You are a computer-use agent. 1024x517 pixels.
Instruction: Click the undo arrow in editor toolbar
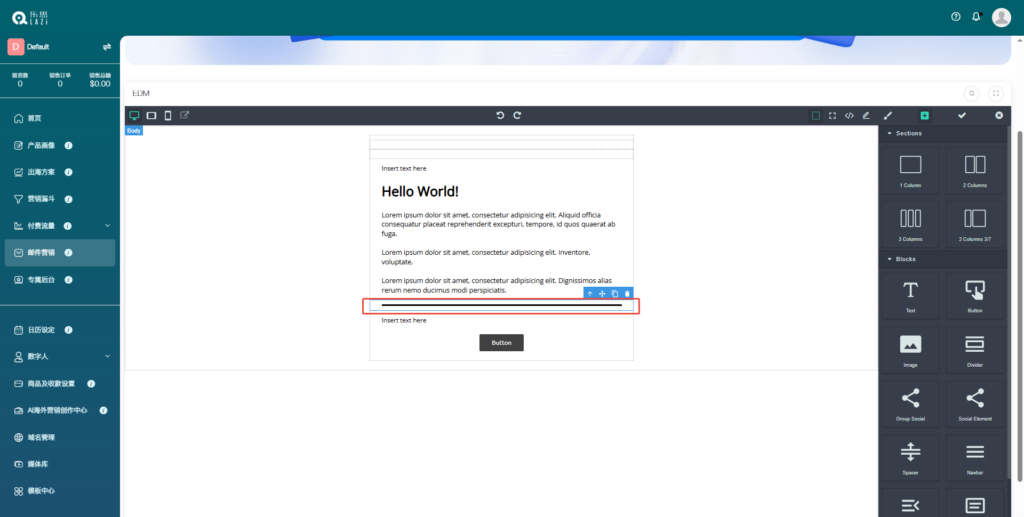coord(500,116)
